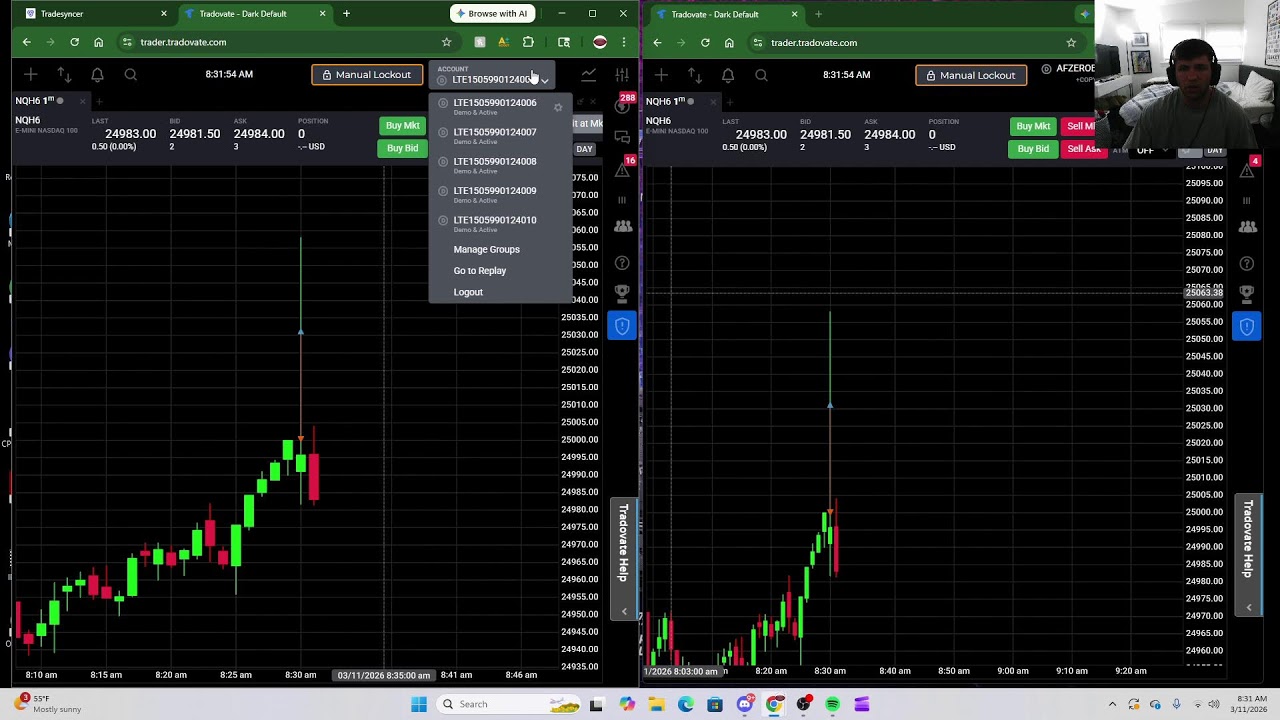
Task: Open notifications bell in right Tradovate window
Action: (728, 75)
